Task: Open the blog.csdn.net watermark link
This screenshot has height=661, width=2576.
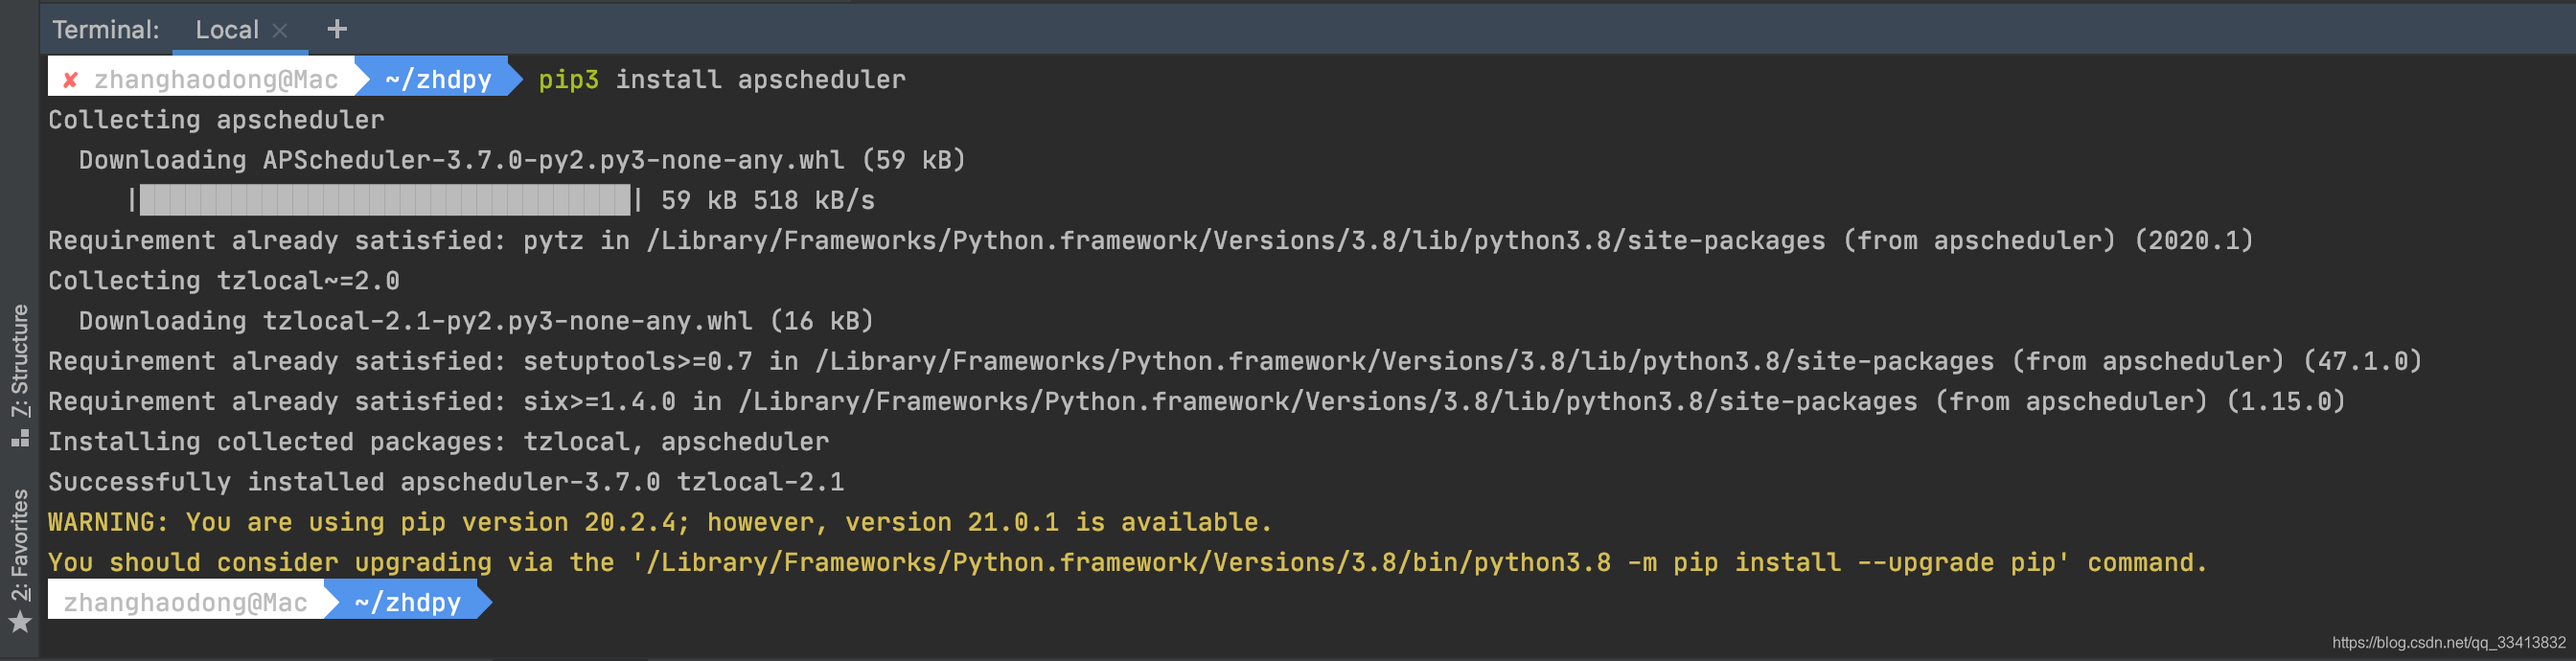Action: (x=2448, y=643)
